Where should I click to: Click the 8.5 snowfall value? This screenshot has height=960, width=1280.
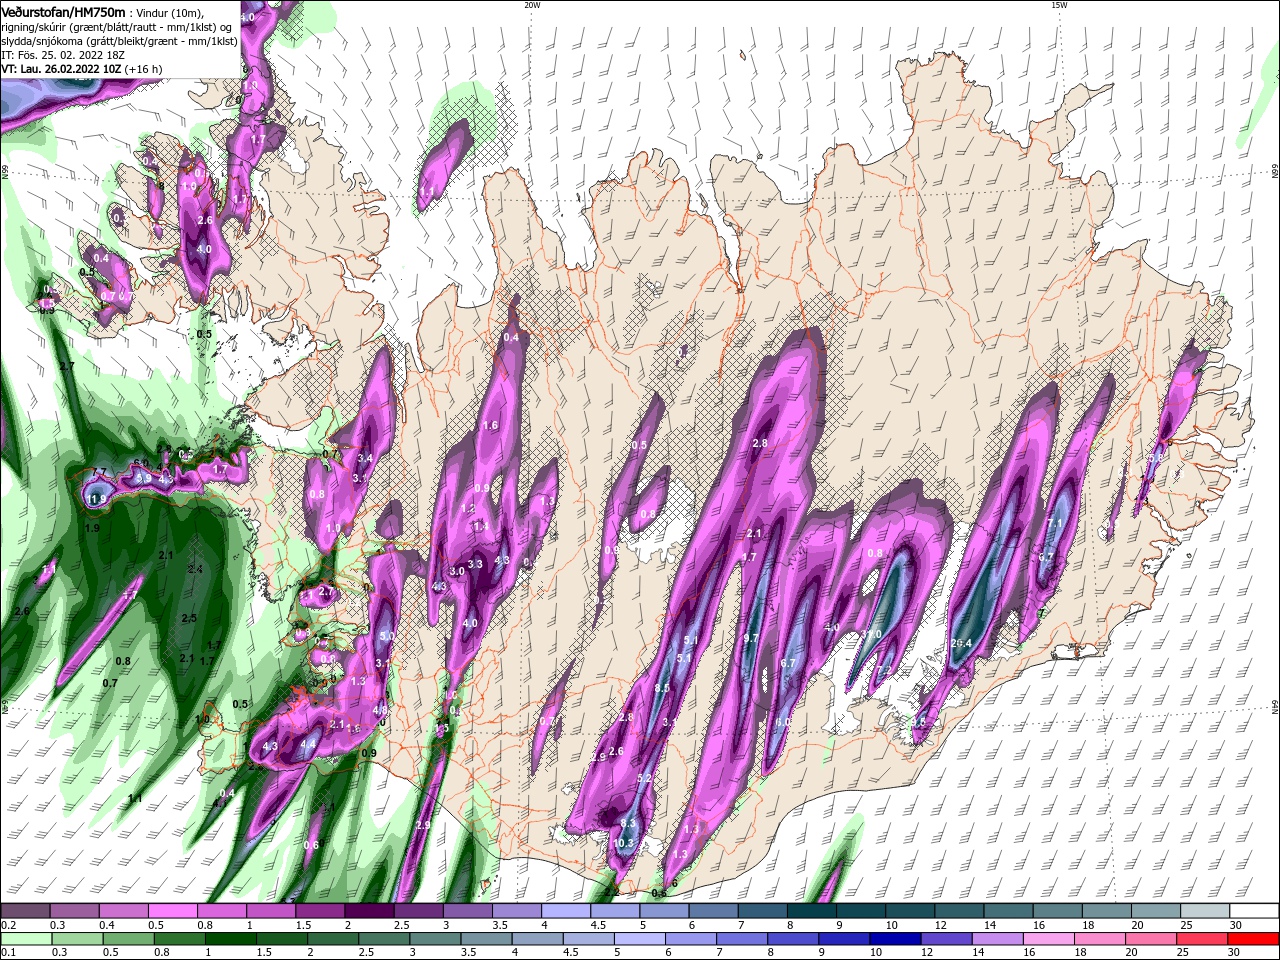click(x=662, y=688)
